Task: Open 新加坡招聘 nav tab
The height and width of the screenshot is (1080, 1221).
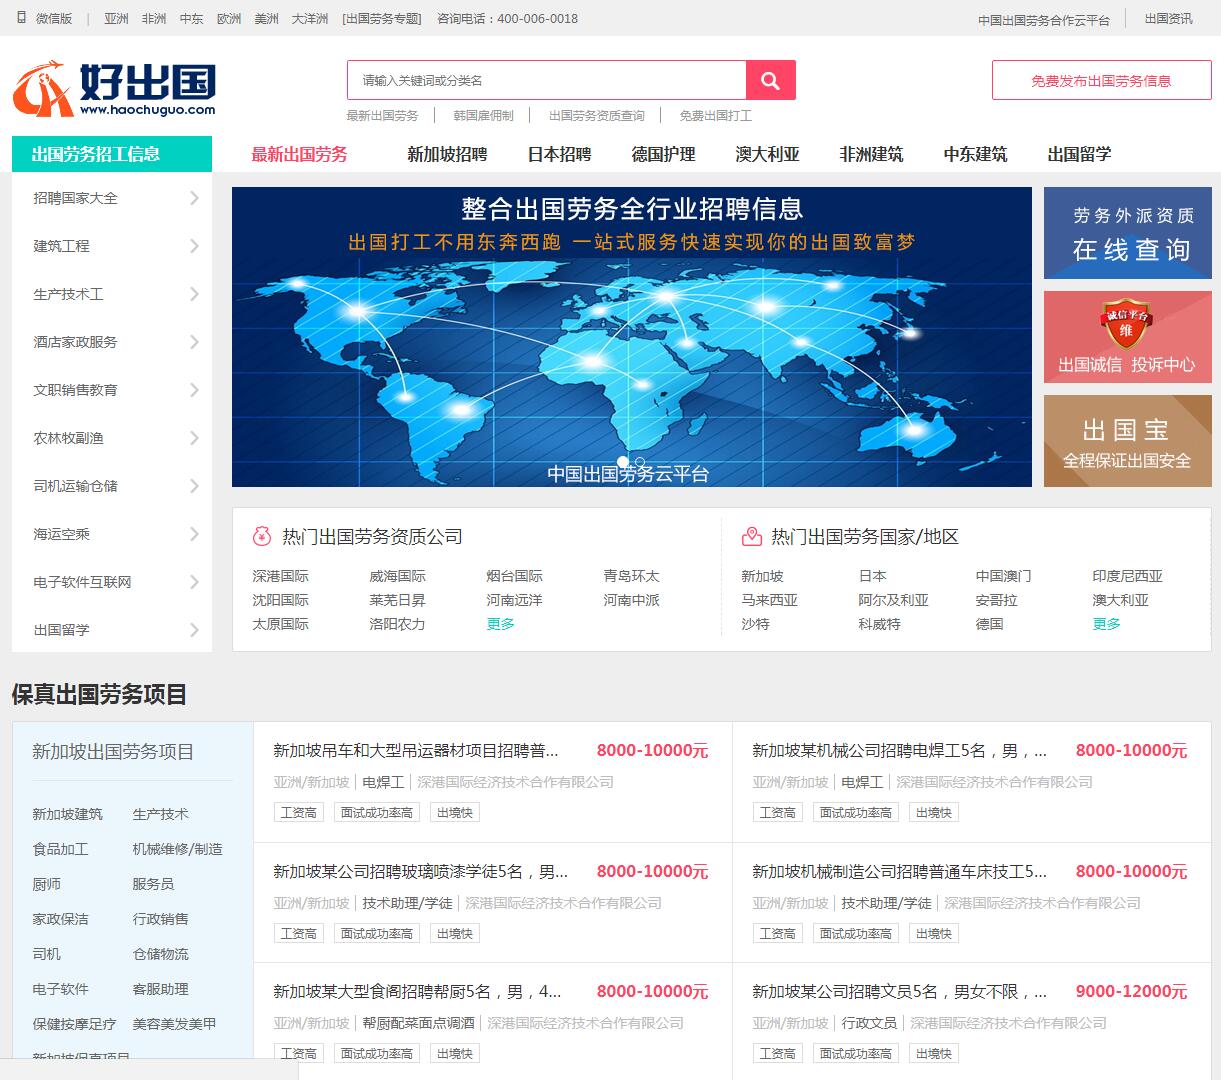Action: pyautogui.click(x=447, y=154)
